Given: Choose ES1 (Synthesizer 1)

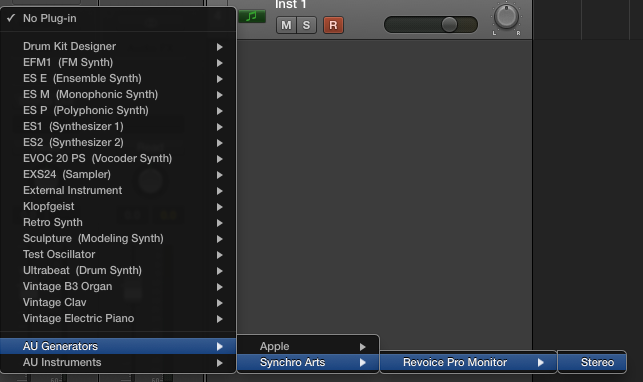Looking at the screenshot, I should tap(118, 126).
